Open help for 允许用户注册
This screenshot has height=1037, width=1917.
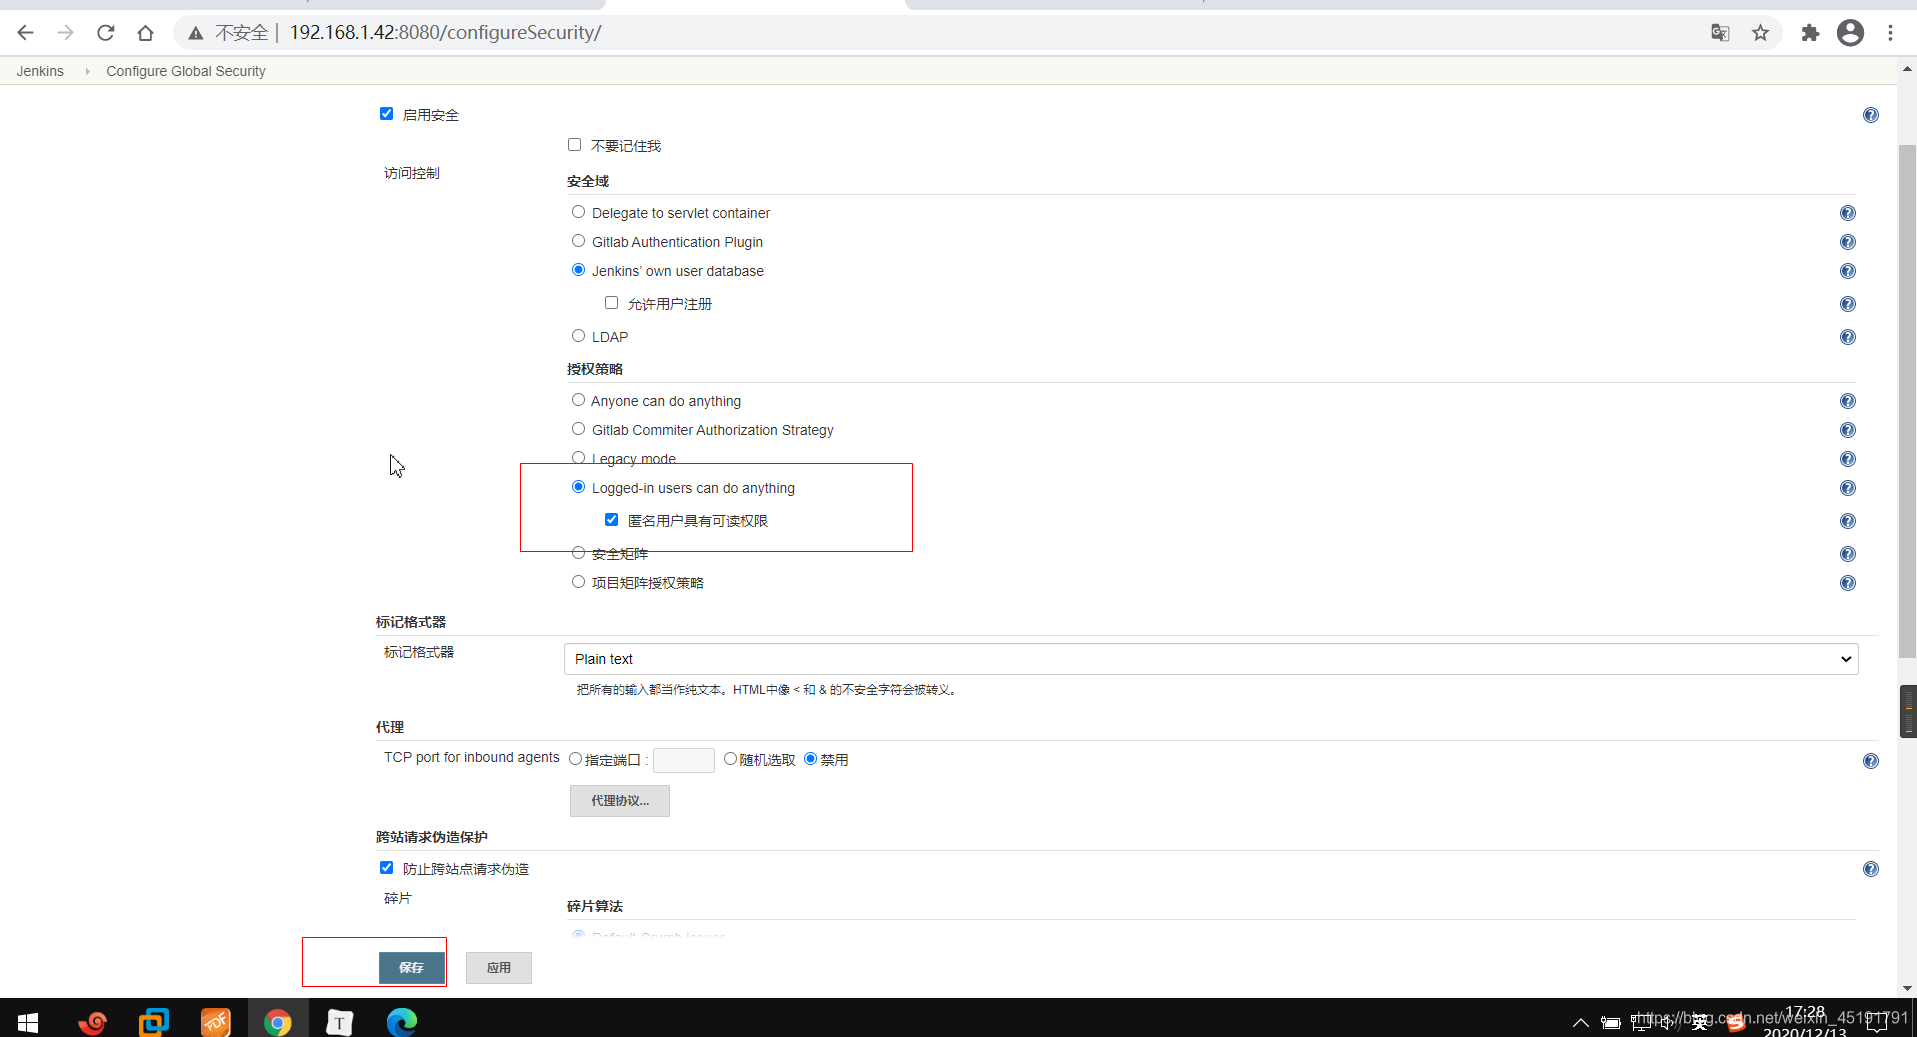coord(1848,304)
